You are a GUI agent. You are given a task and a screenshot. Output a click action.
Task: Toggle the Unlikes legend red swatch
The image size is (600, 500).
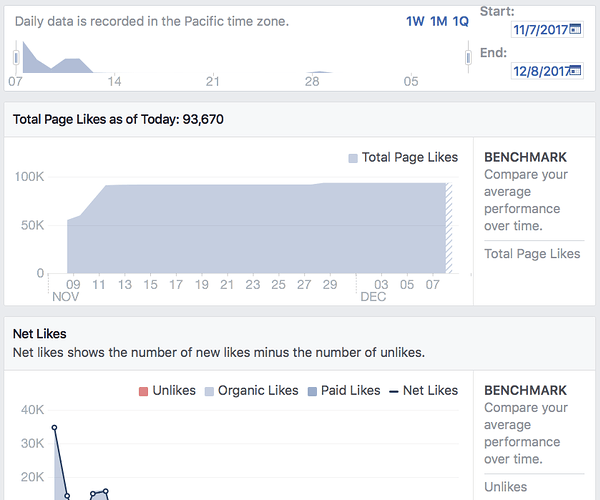(143, 391)
